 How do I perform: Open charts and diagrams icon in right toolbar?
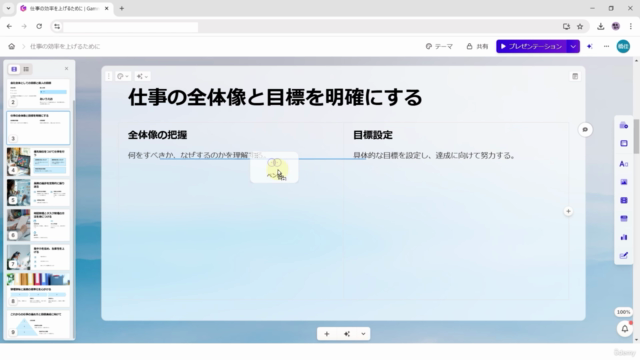623,237
